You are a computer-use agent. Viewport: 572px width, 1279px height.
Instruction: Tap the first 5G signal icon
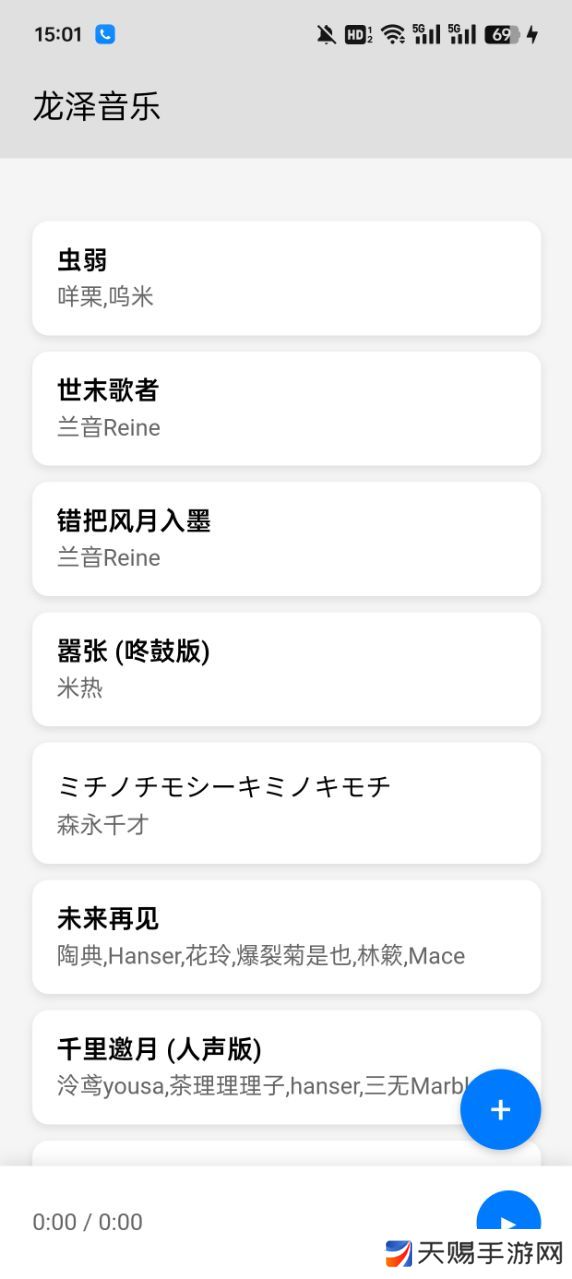(x=427, y=35)
